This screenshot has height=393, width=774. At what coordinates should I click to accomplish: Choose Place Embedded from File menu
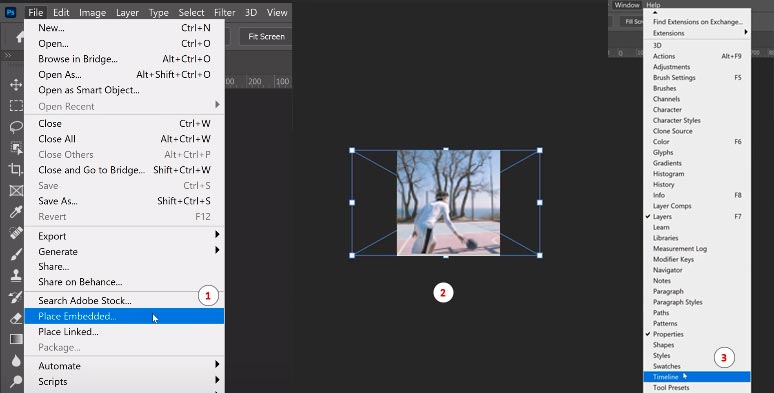click(124, 316)
